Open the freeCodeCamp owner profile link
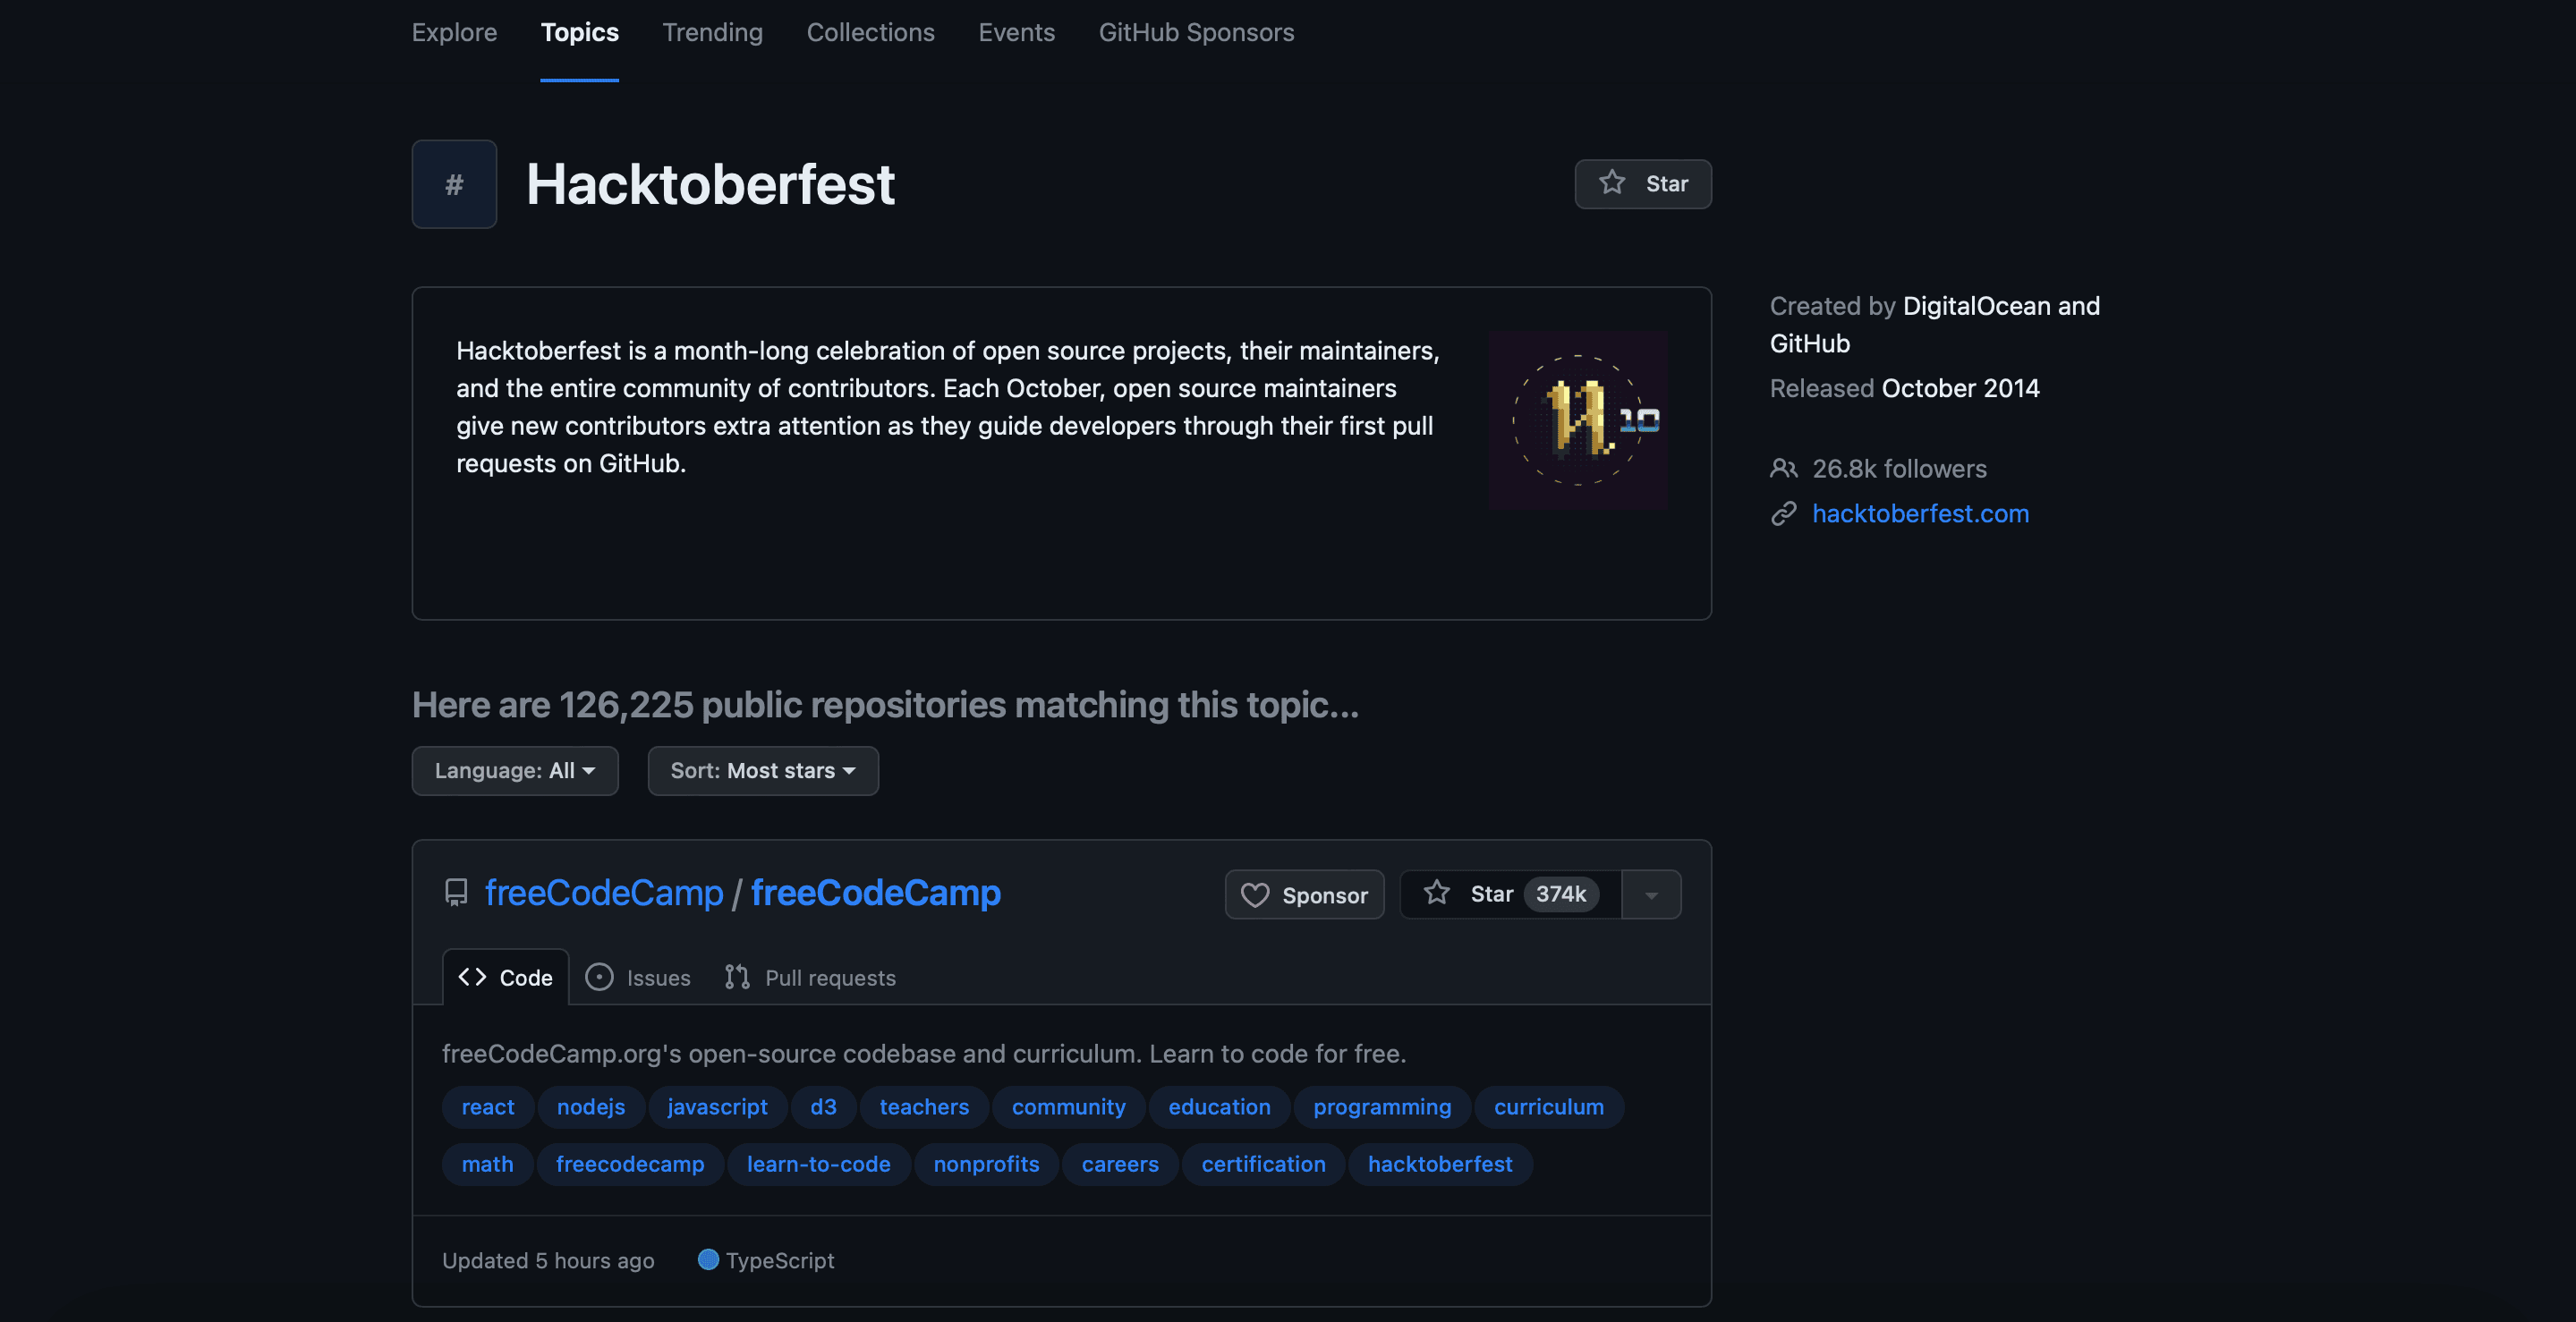Viewport: 2576px width, 1322px height. (604, 893)
